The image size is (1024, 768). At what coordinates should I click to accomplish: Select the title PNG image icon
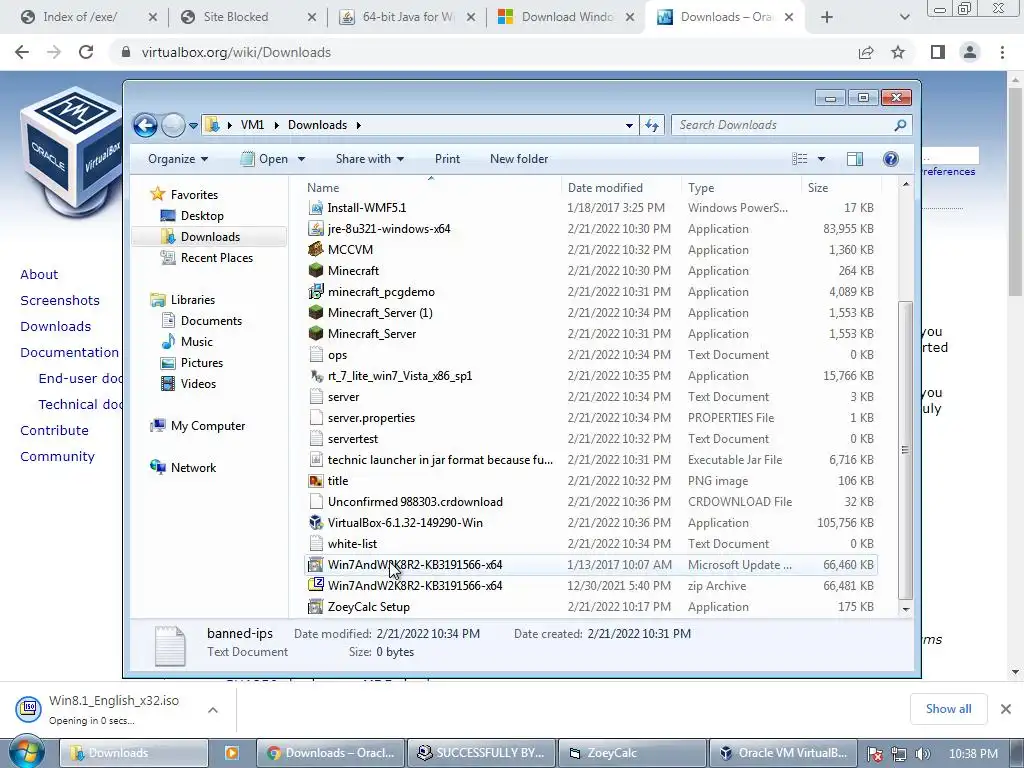click(x=316, y=481)
